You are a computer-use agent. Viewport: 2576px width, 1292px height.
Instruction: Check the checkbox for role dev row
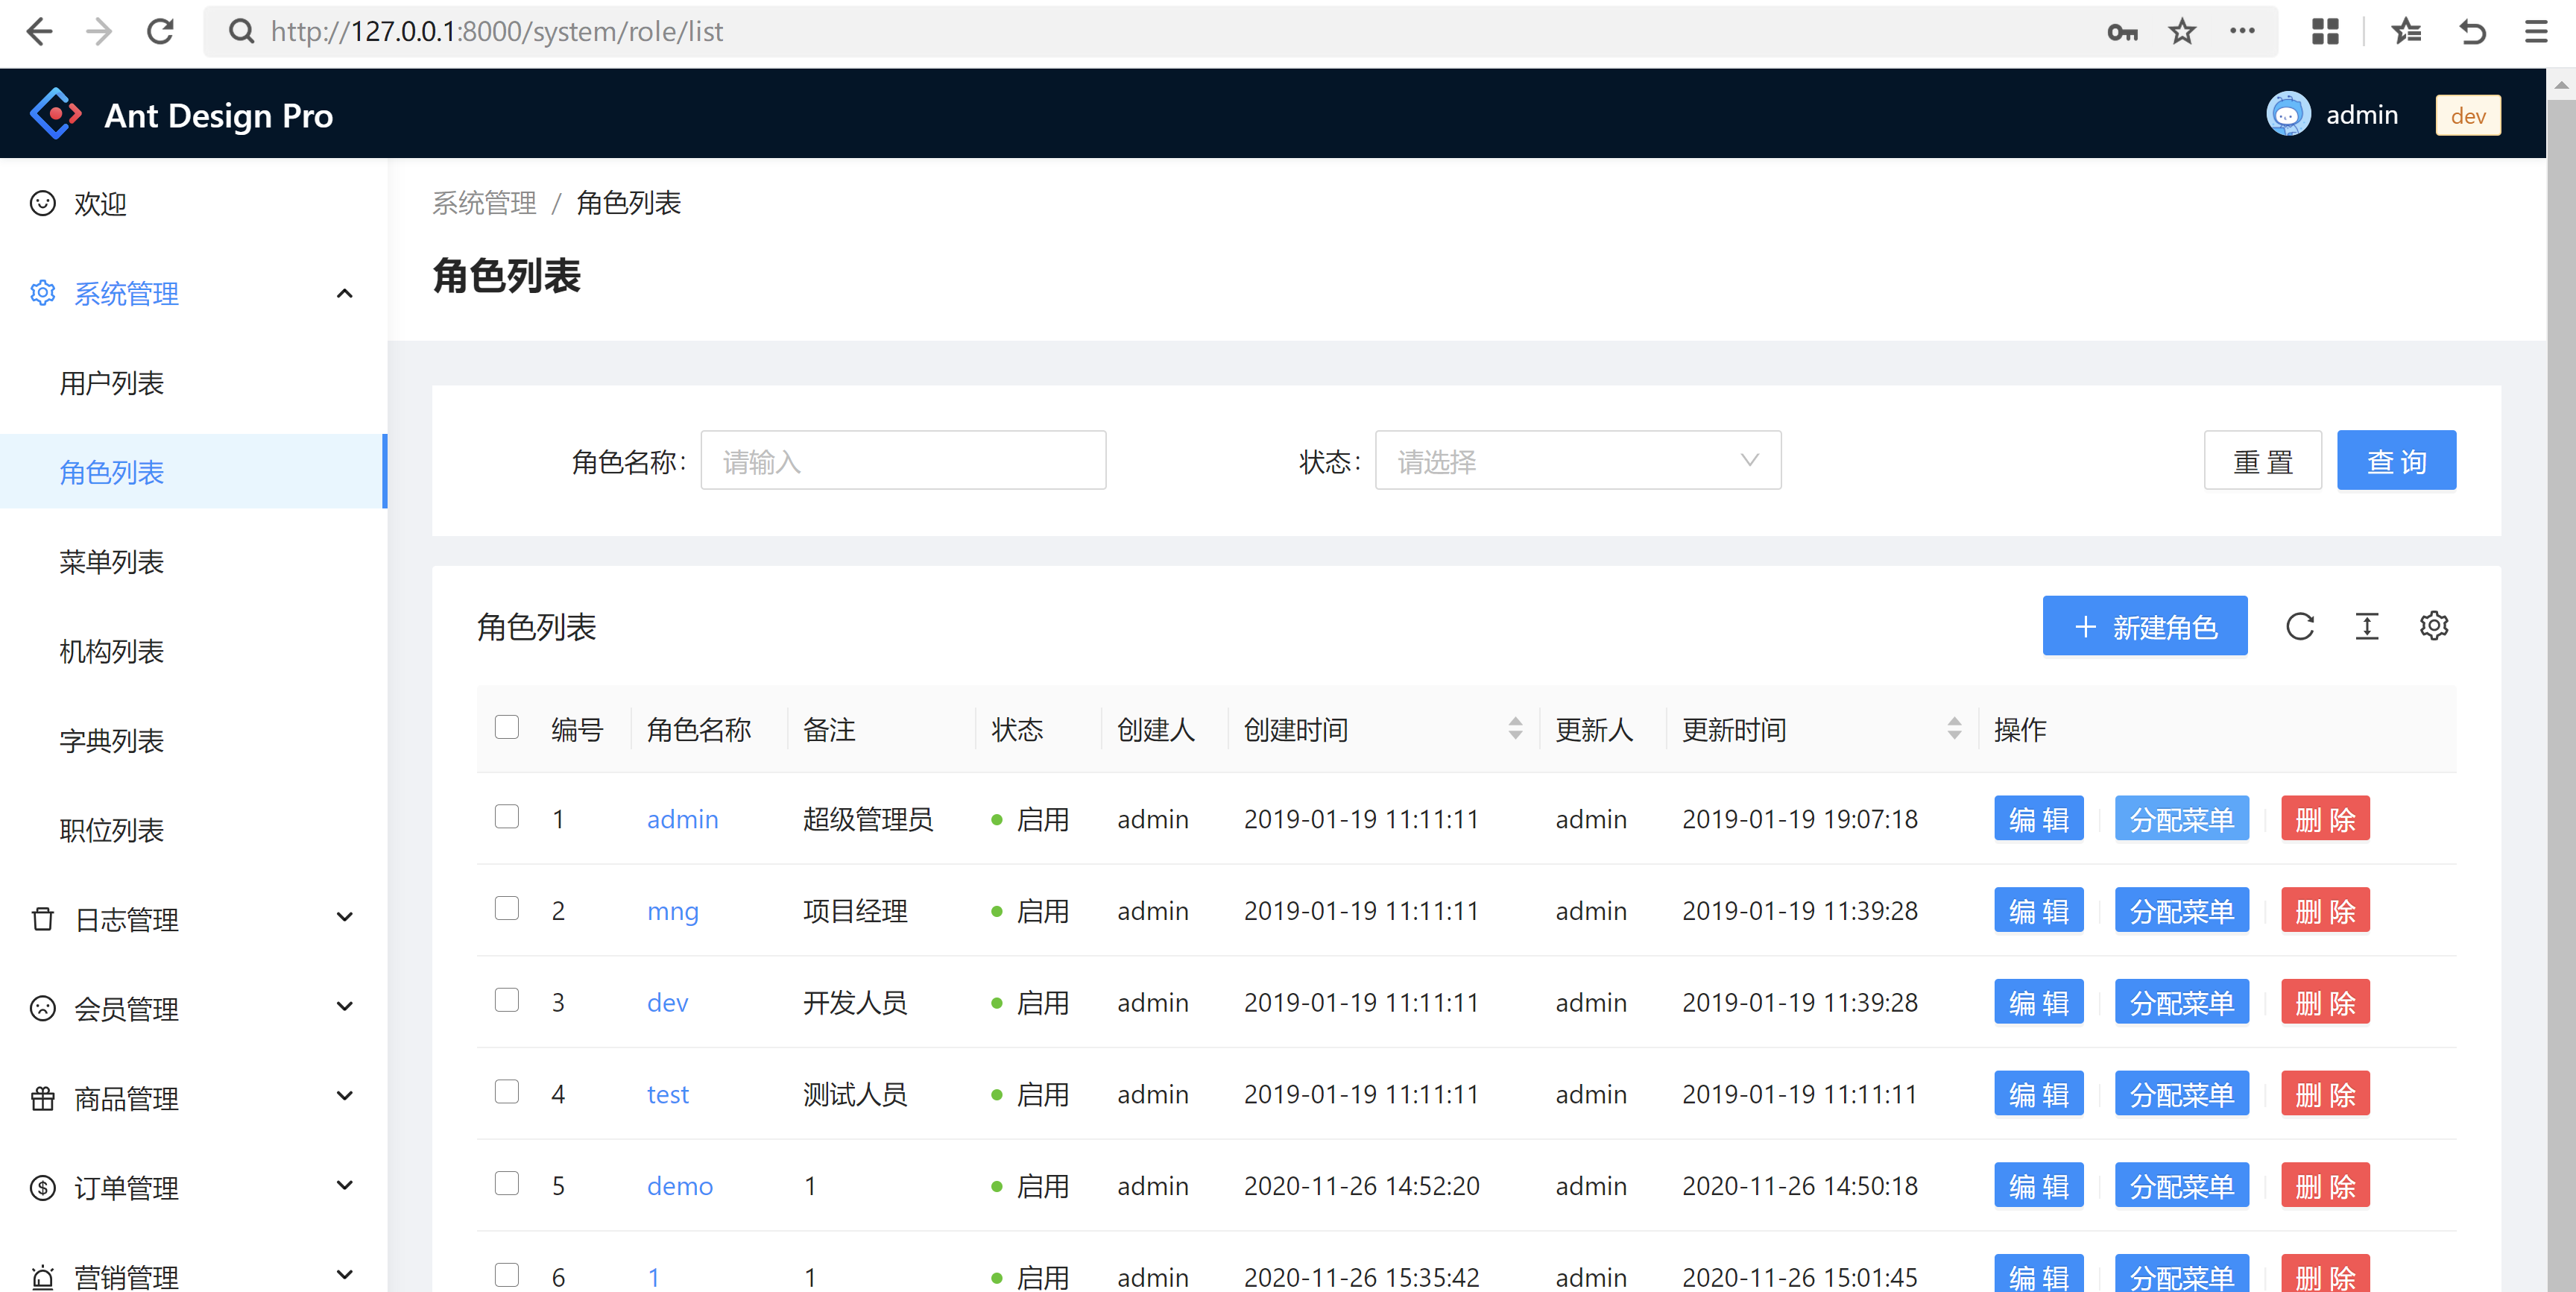pyautogui.click(x=507, y=1000)
